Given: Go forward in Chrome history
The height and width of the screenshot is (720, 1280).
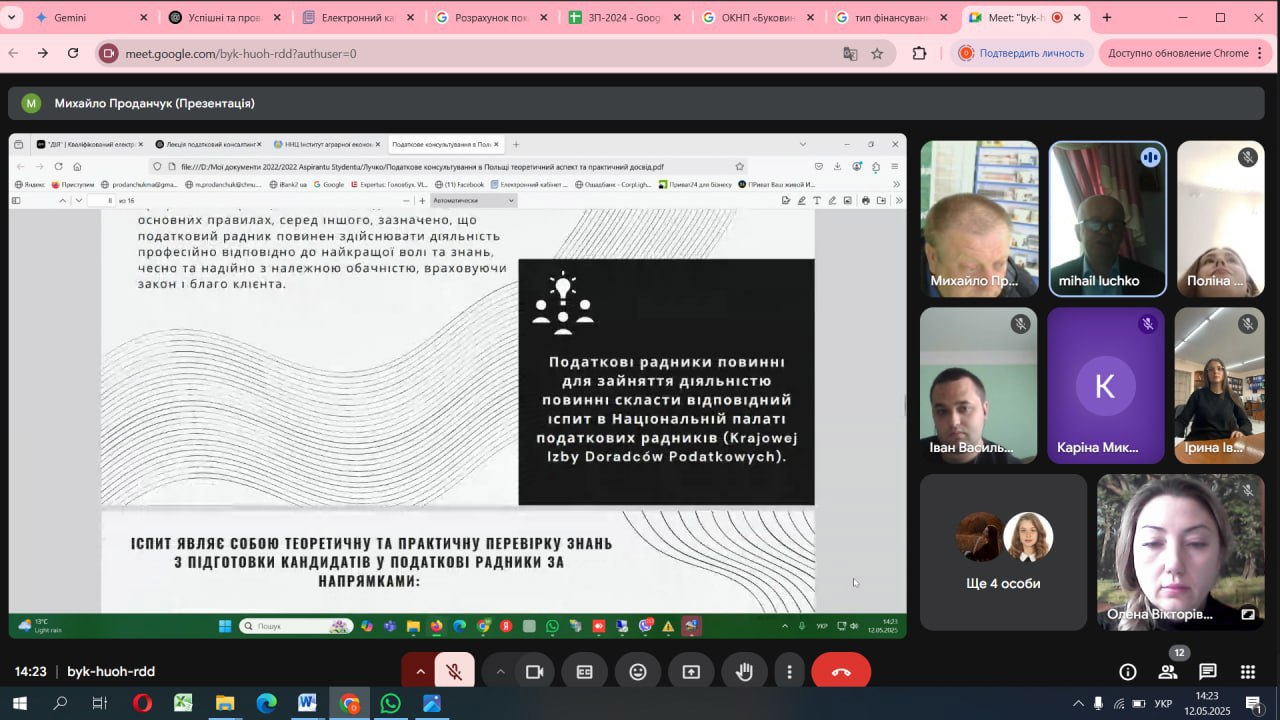Looking at the screenshot, I should (43, 53).
